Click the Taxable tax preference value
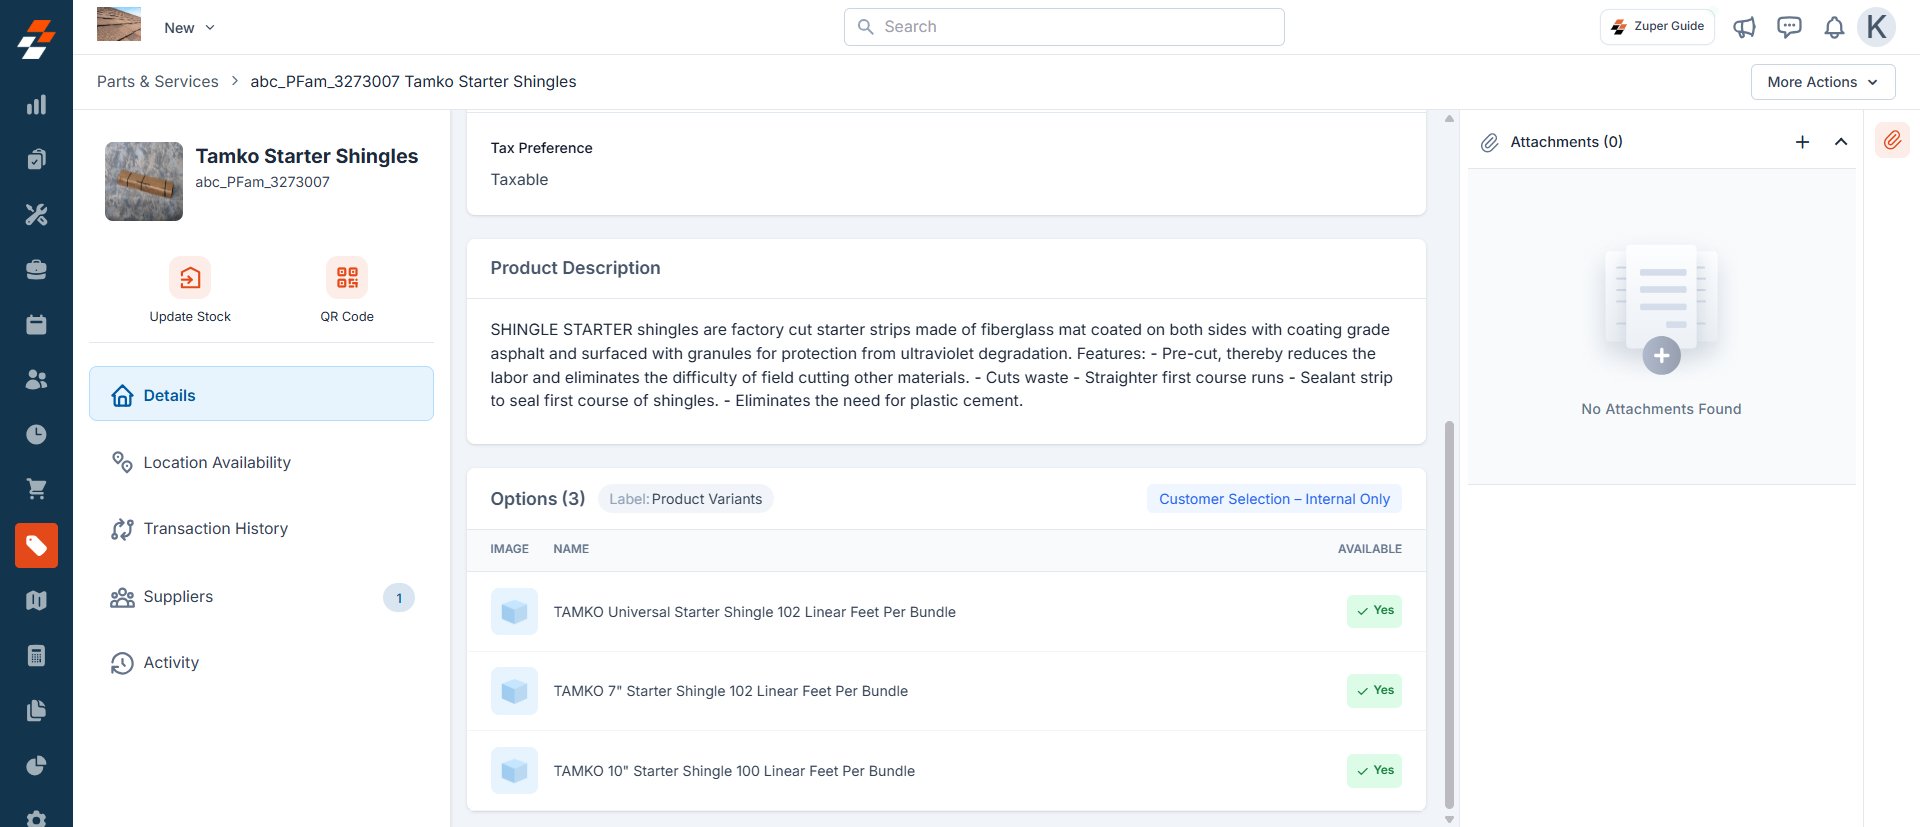The height and width of the screenshot is (827, 1920). point(519,180)
